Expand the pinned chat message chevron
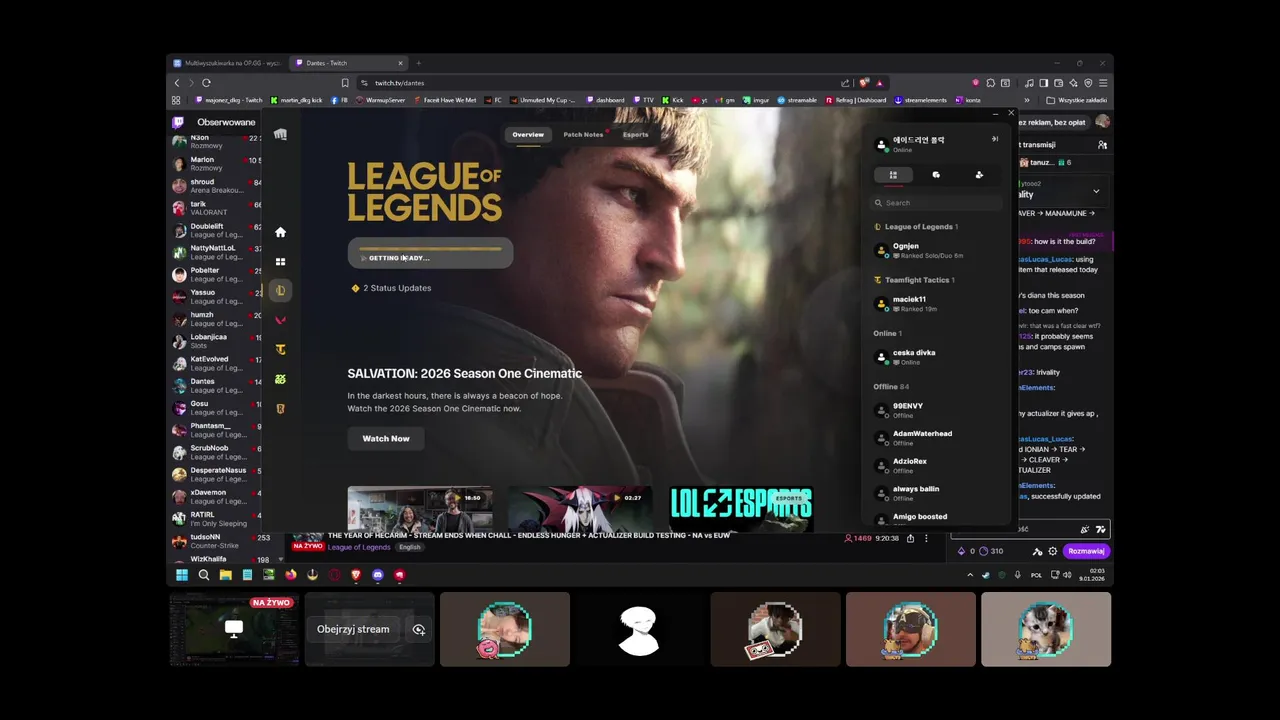This screenshot has width=1280, height=720. [x=1096, y=191]
